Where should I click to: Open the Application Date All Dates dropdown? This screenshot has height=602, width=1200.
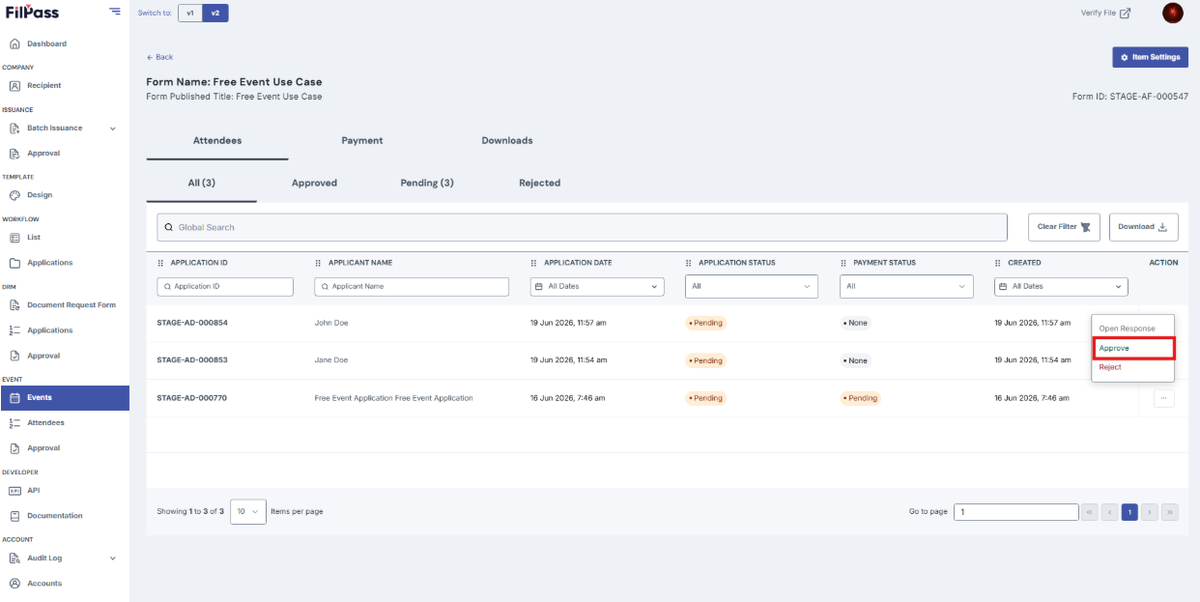597,286
